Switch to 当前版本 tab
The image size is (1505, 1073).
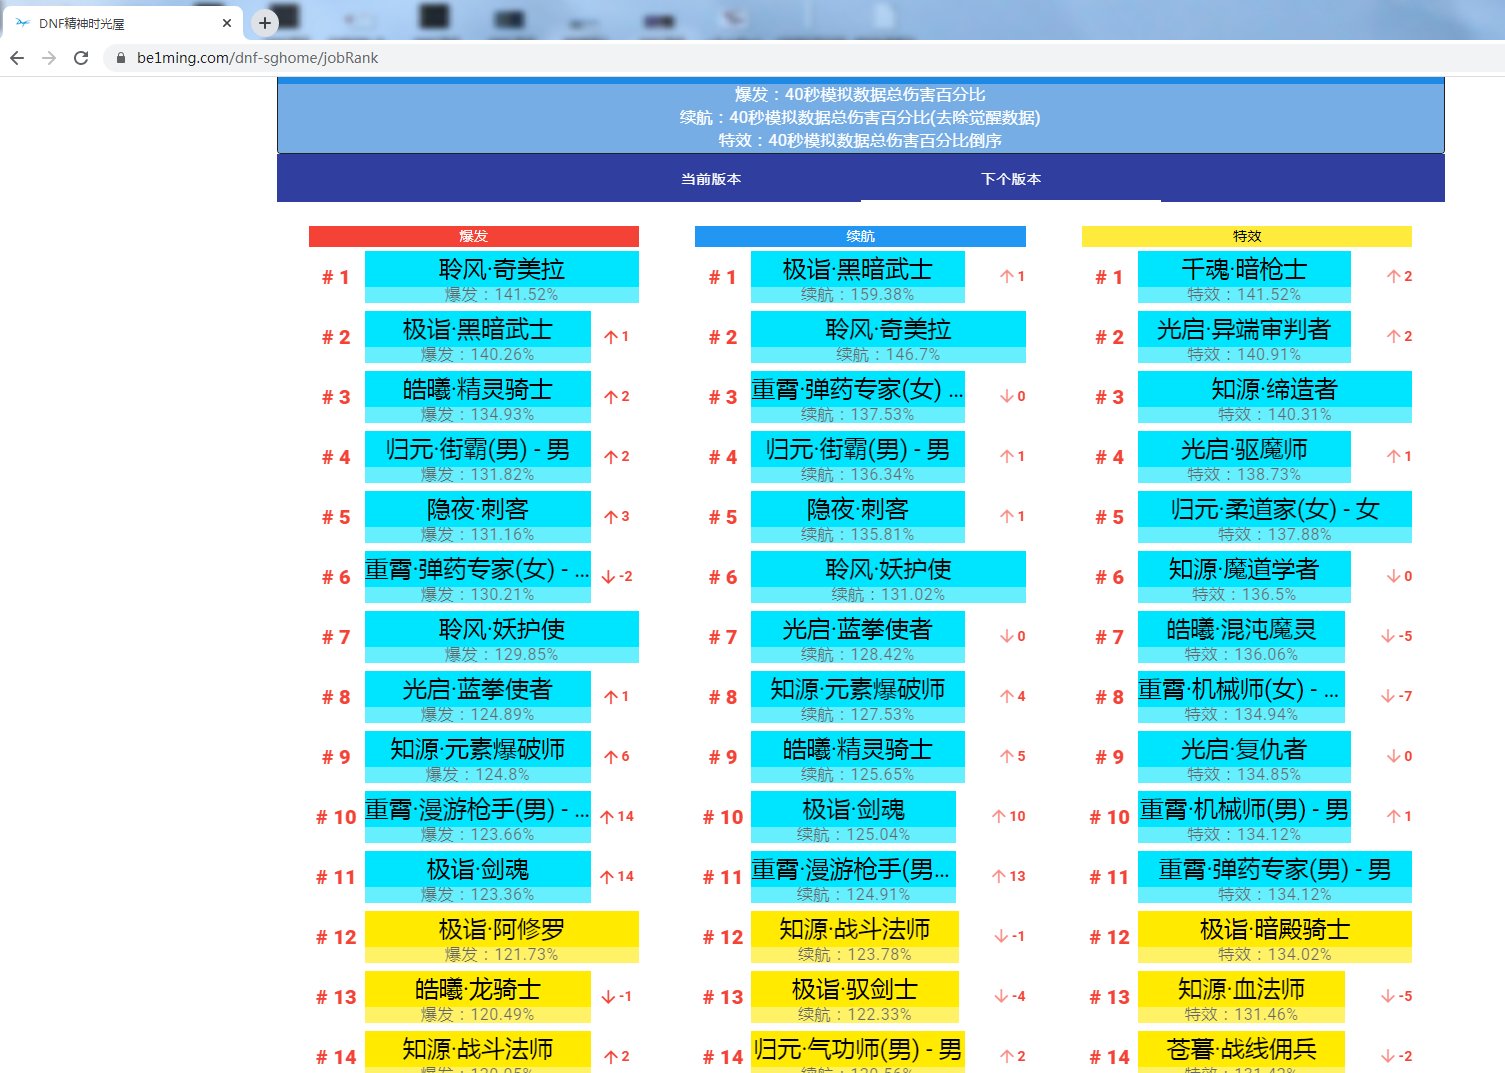pos(711,179)
